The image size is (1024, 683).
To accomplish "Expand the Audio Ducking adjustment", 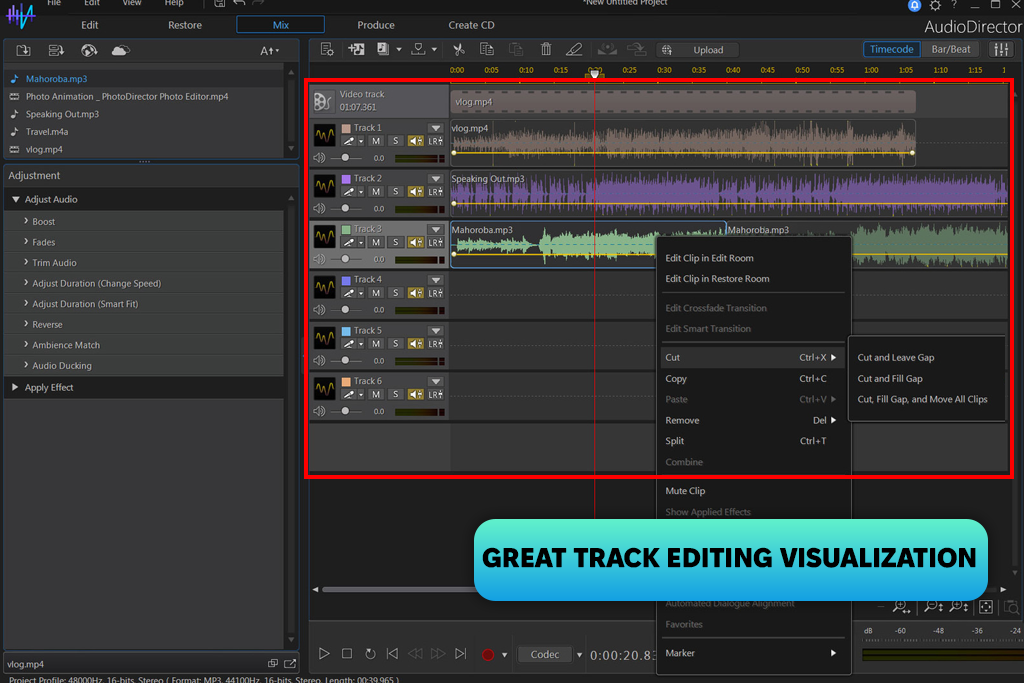I will click(x=26, y=365).
